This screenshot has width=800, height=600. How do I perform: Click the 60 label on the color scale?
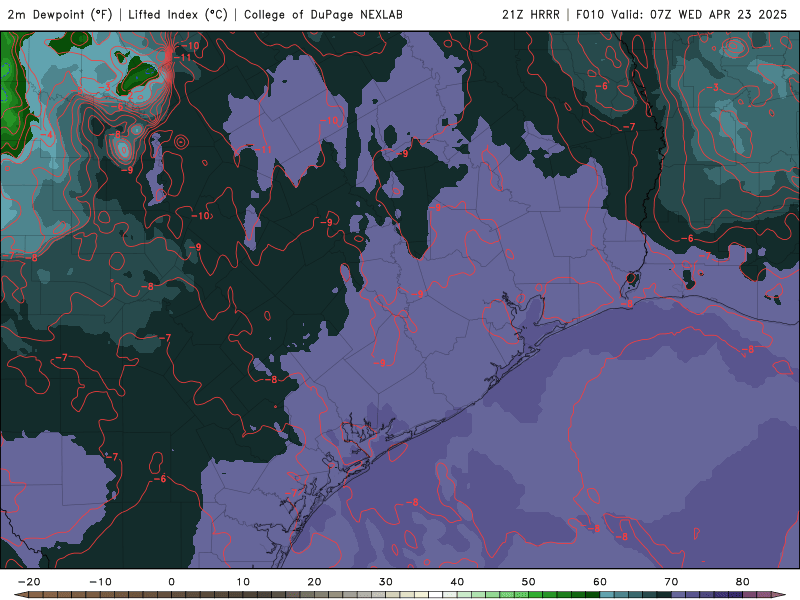(600, 582)
